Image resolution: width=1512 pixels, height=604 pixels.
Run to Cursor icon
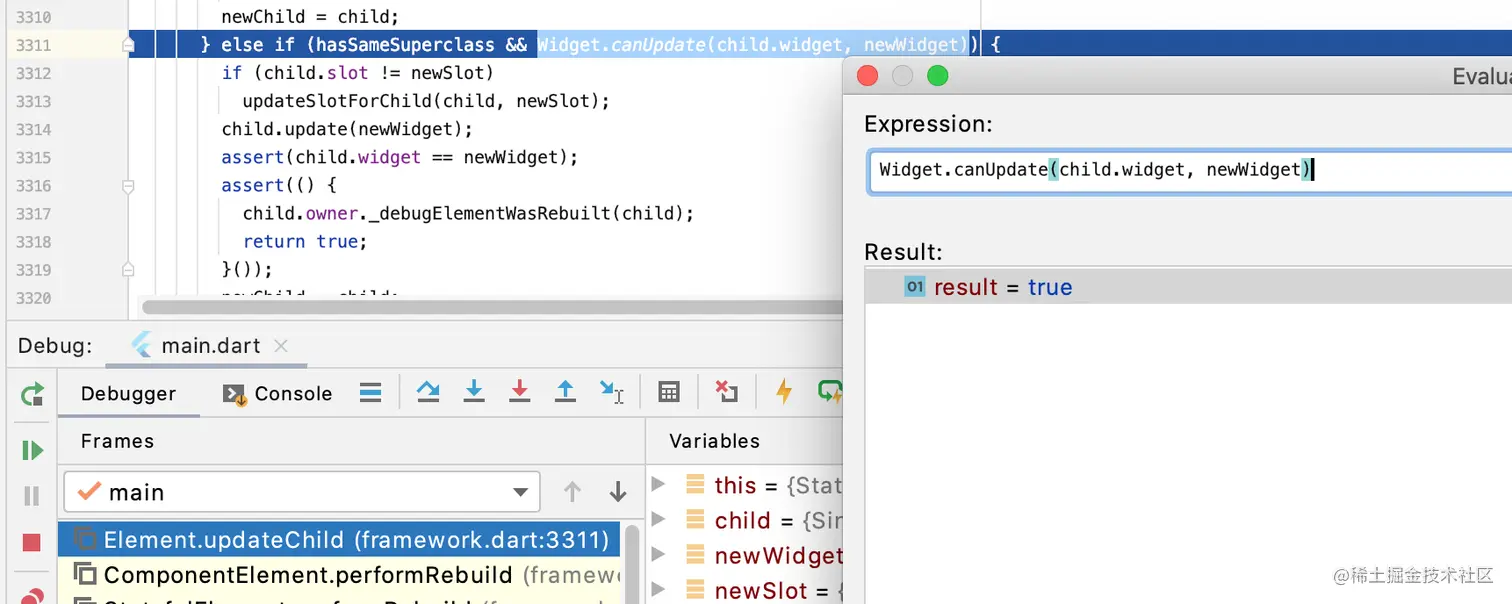click(x=611, y=392)
